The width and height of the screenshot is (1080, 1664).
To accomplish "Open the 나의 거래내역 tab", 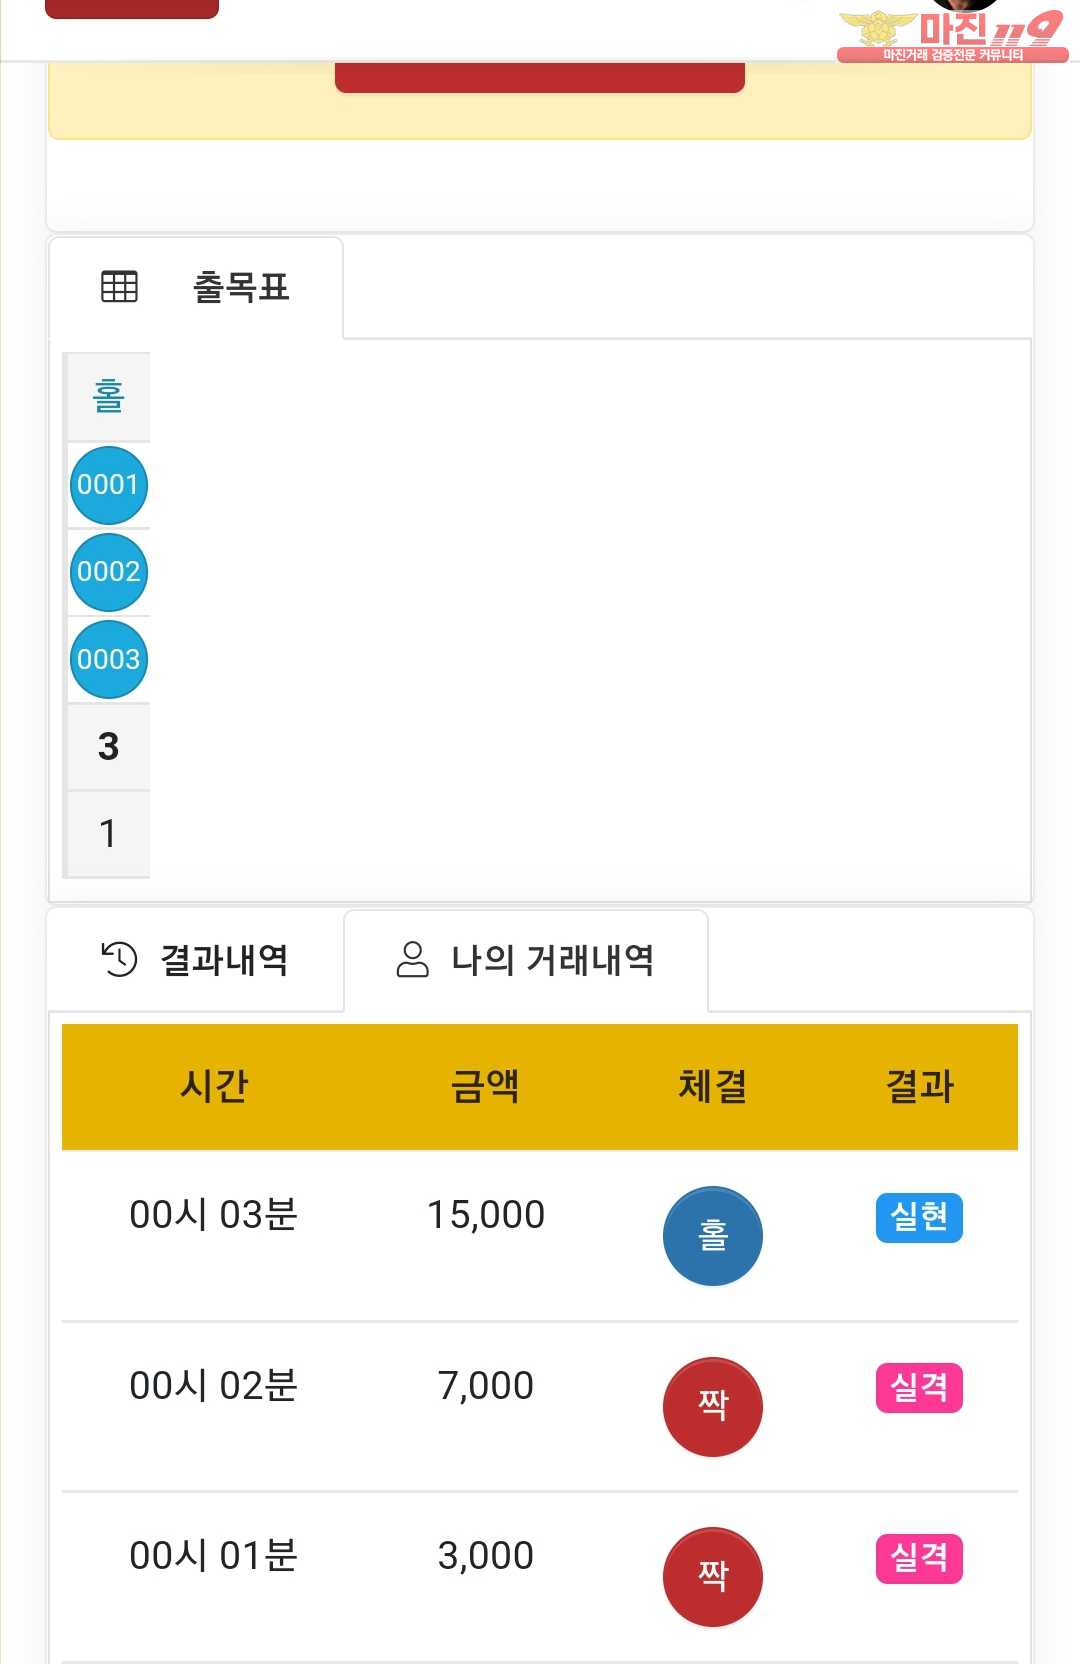I will (x=526, y=960).
